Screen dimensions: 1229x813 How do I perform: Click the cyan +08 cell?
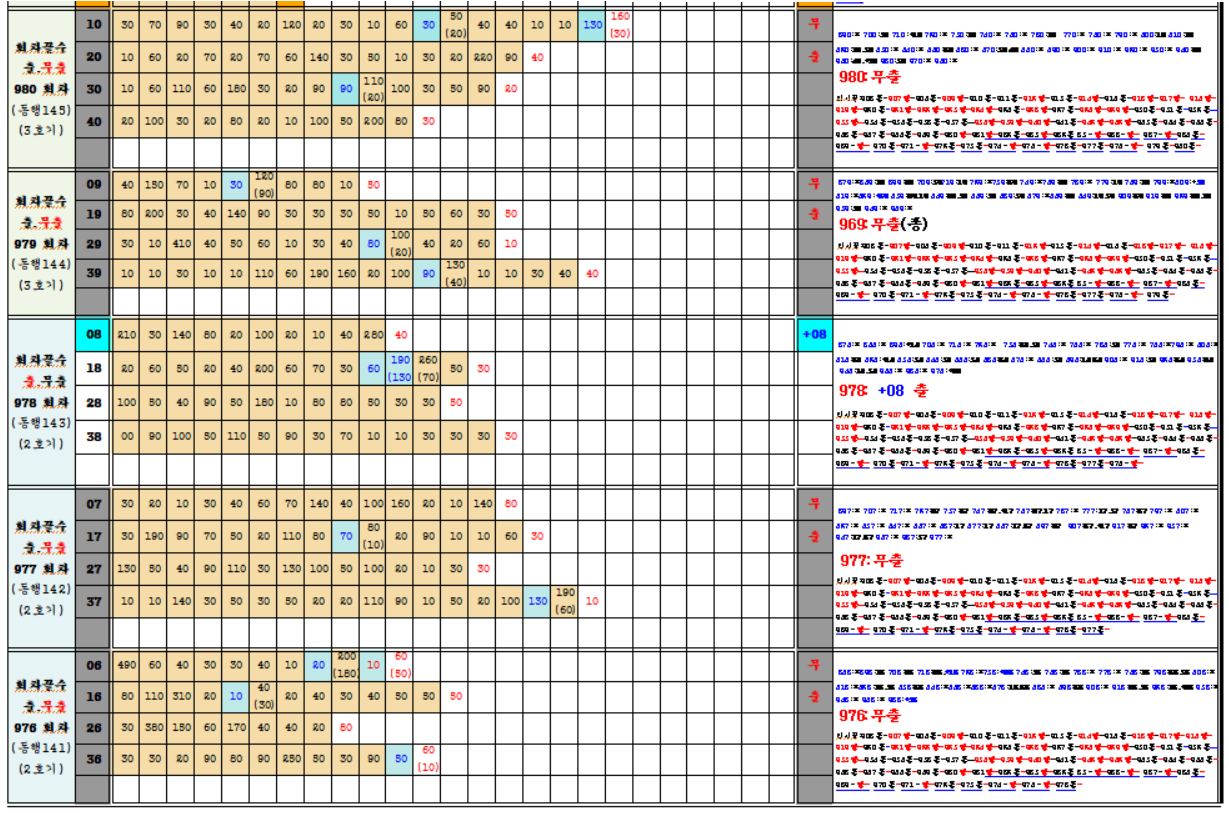(x=814, y=335)
